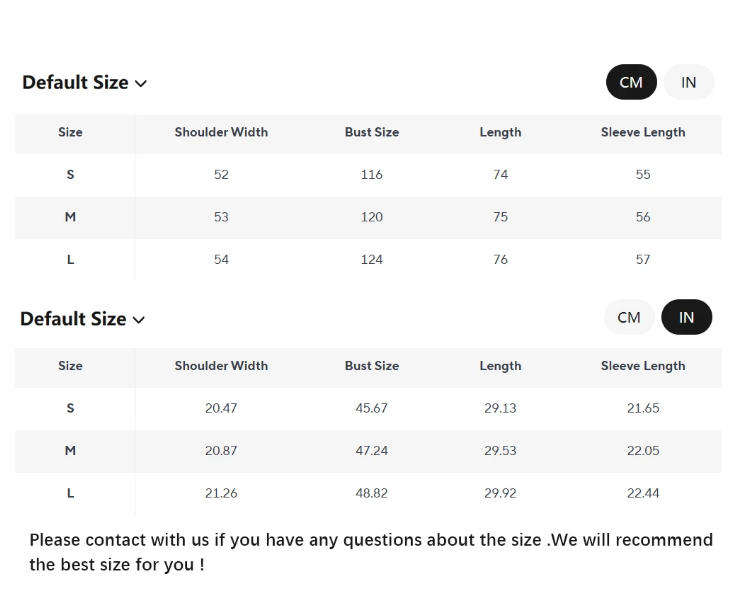The width and height of the screenshot is (735, 591).
Task: Select CM unit in top size chart
Action: point(631,82)
